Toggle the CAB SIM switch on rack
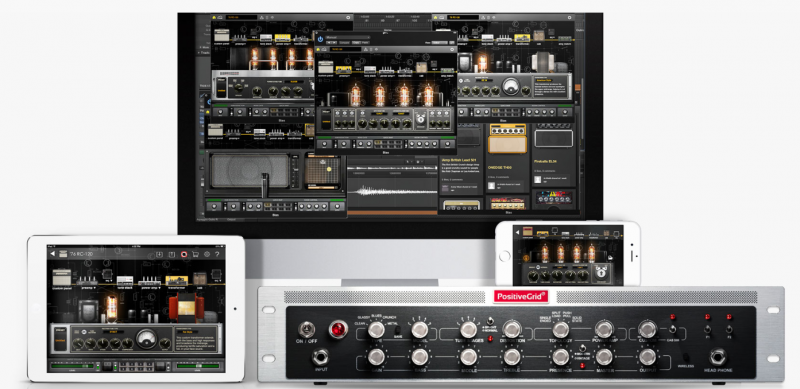 coord(673,329)
